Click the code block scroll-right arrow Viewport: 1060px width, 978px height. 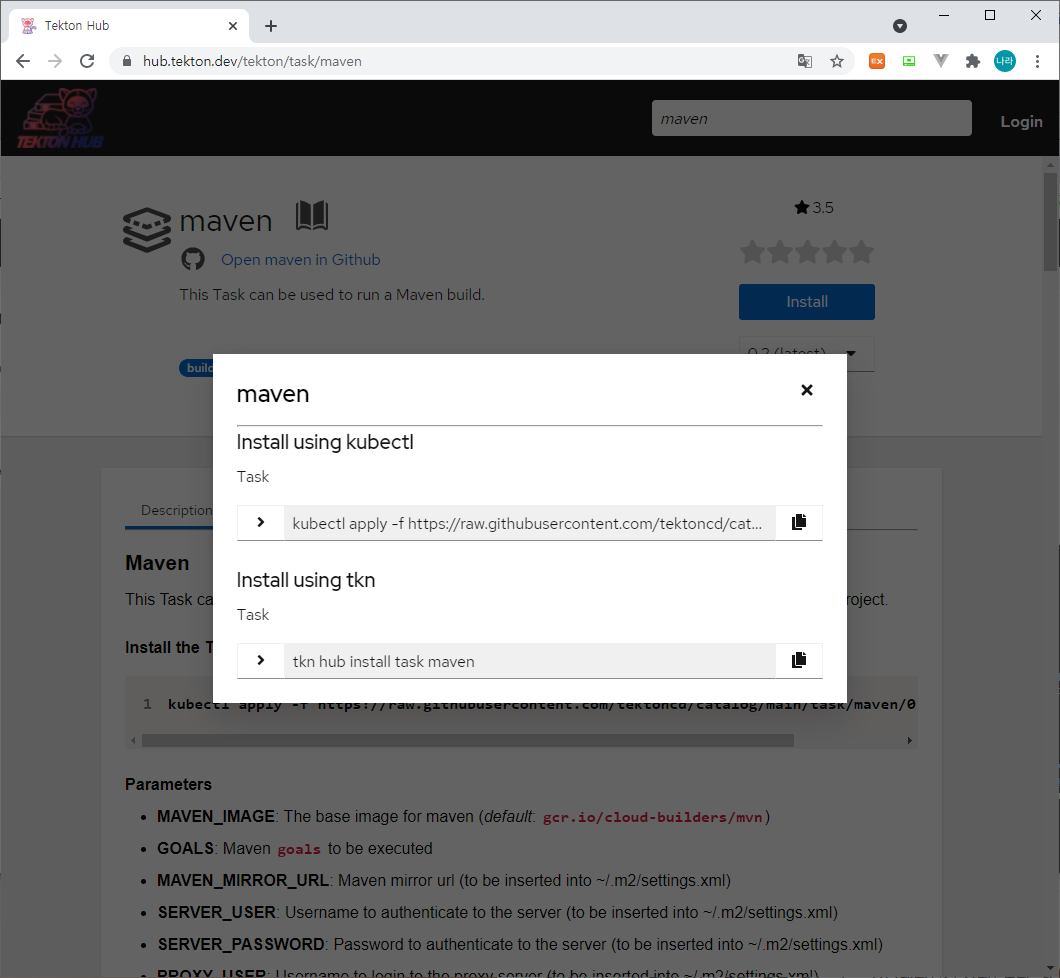[909, 740]
